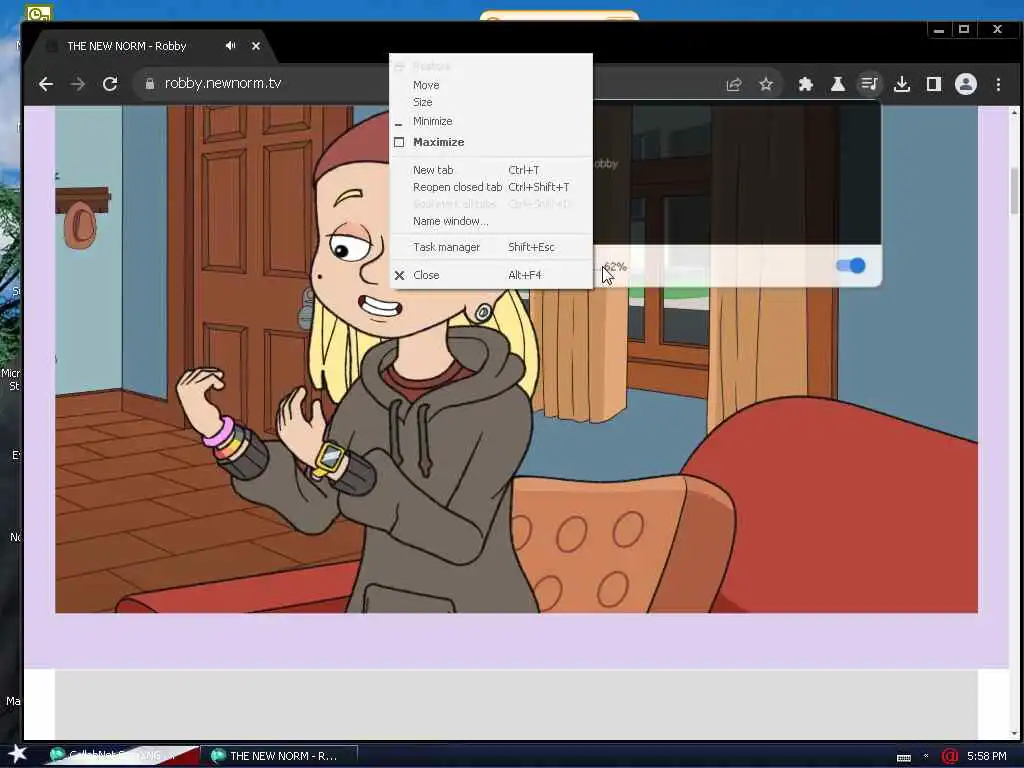Select Maximize in the window menu

[x=491, y=142]
